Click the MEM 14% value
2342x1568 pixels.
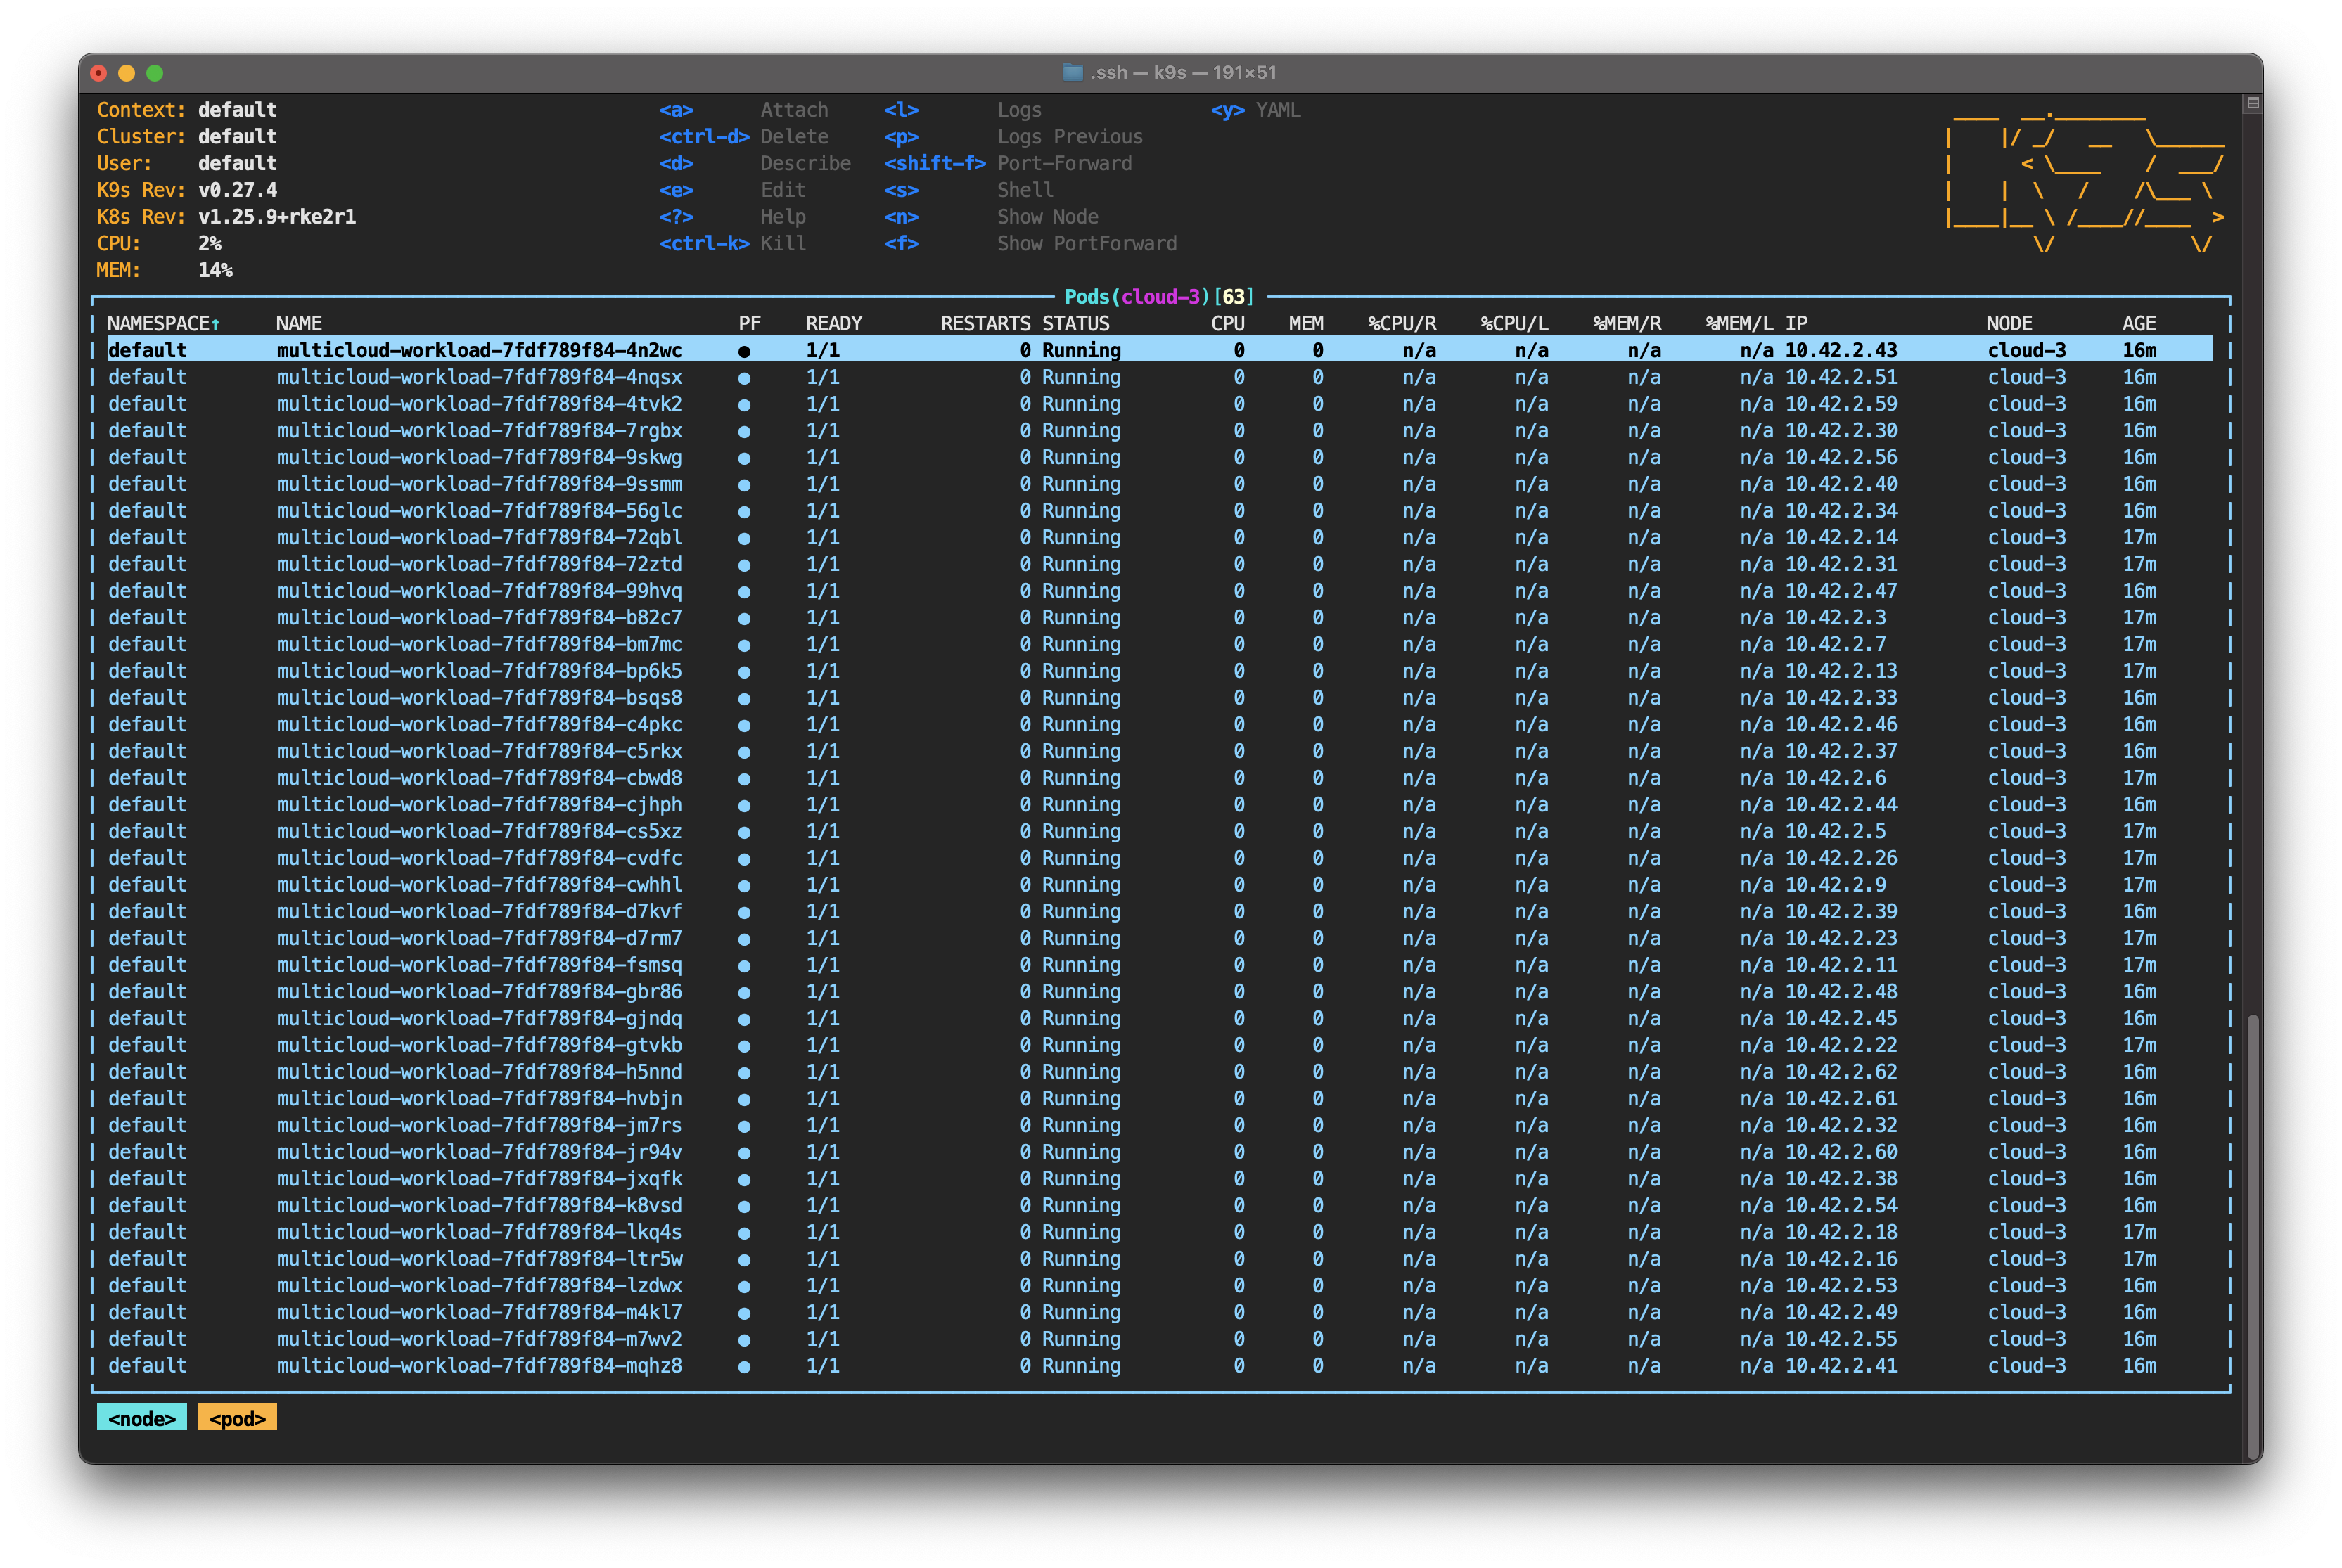click(215, 270)
